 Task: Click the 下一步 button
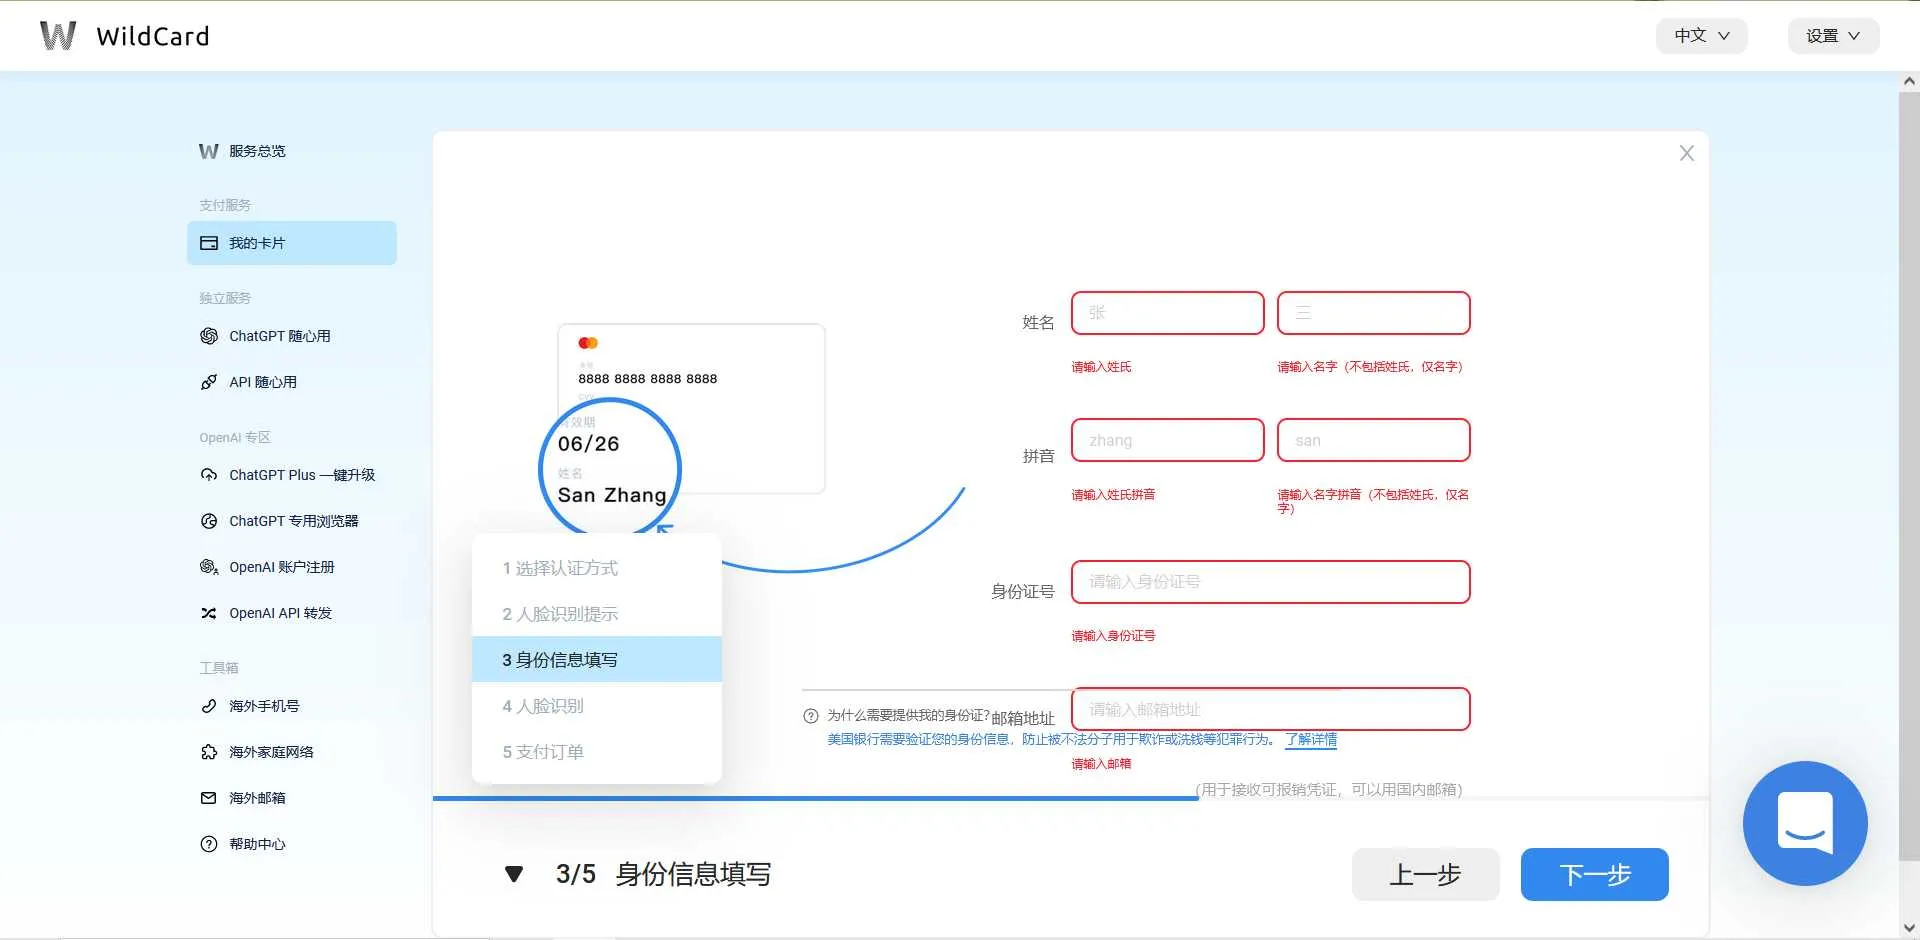tap(1594, 874)
